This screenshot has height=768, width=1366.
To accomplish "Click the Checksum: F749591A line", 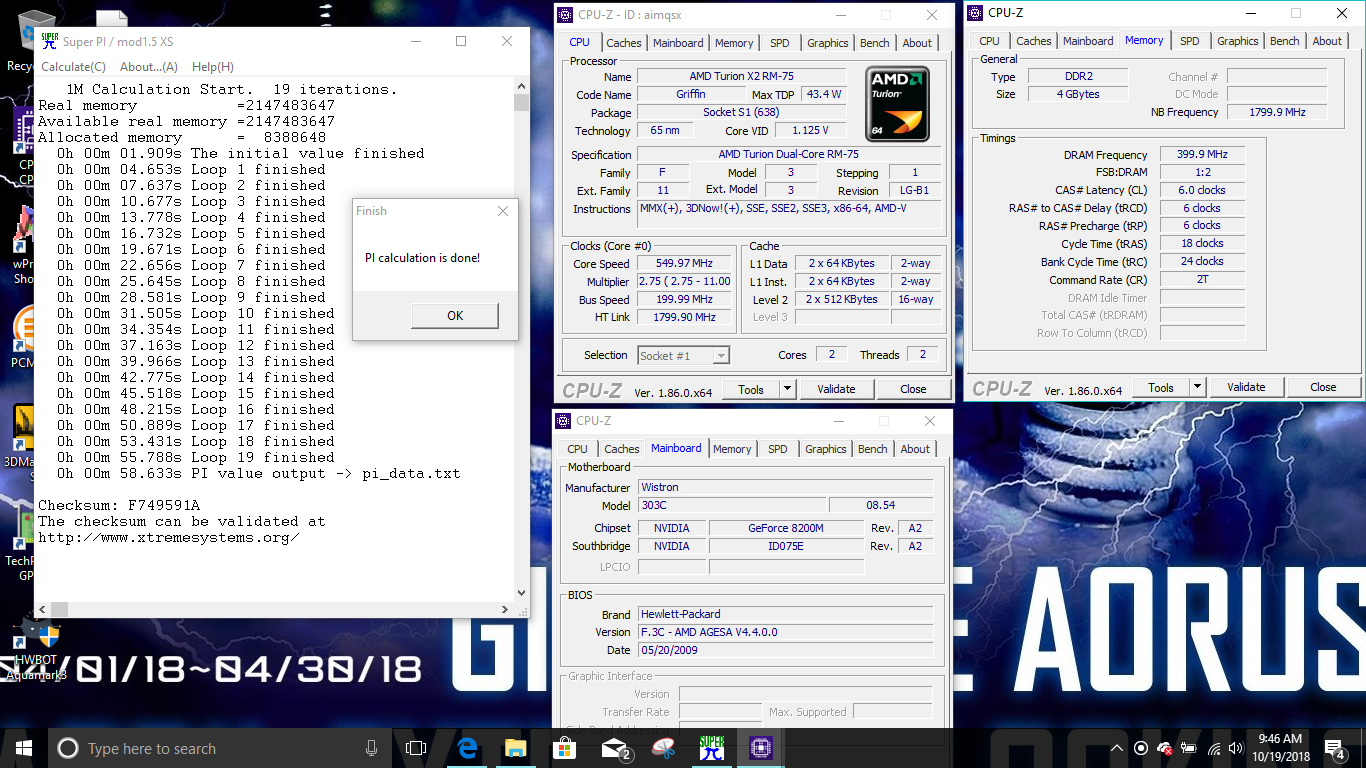I will (x=119, y=505).
